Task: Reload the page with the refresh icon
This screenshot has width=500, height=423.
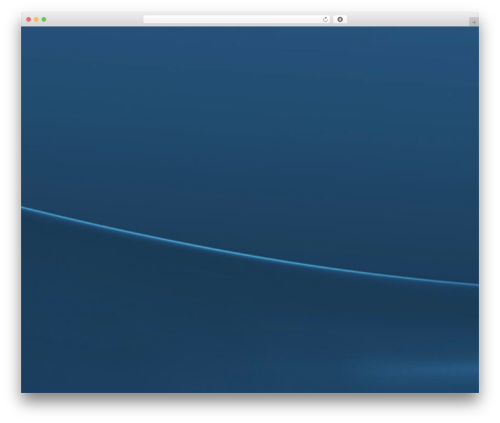Action: tap(325, 20)
